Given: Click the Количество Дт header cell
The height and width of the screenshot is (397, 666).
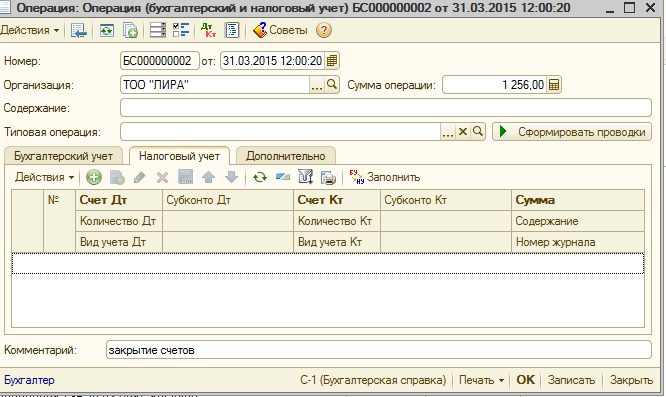Looking at the screenshot, I should pyautogui.click(x=119, y=221).
